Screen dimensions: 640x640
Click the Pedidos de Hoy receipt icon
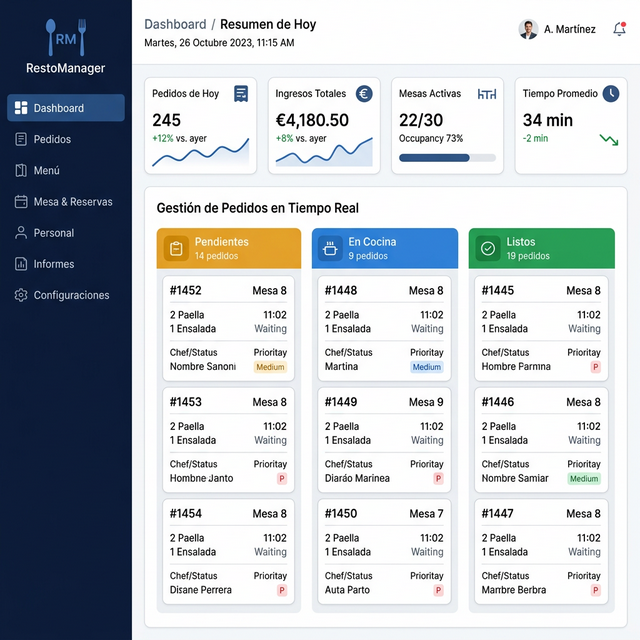coord(241,94)
